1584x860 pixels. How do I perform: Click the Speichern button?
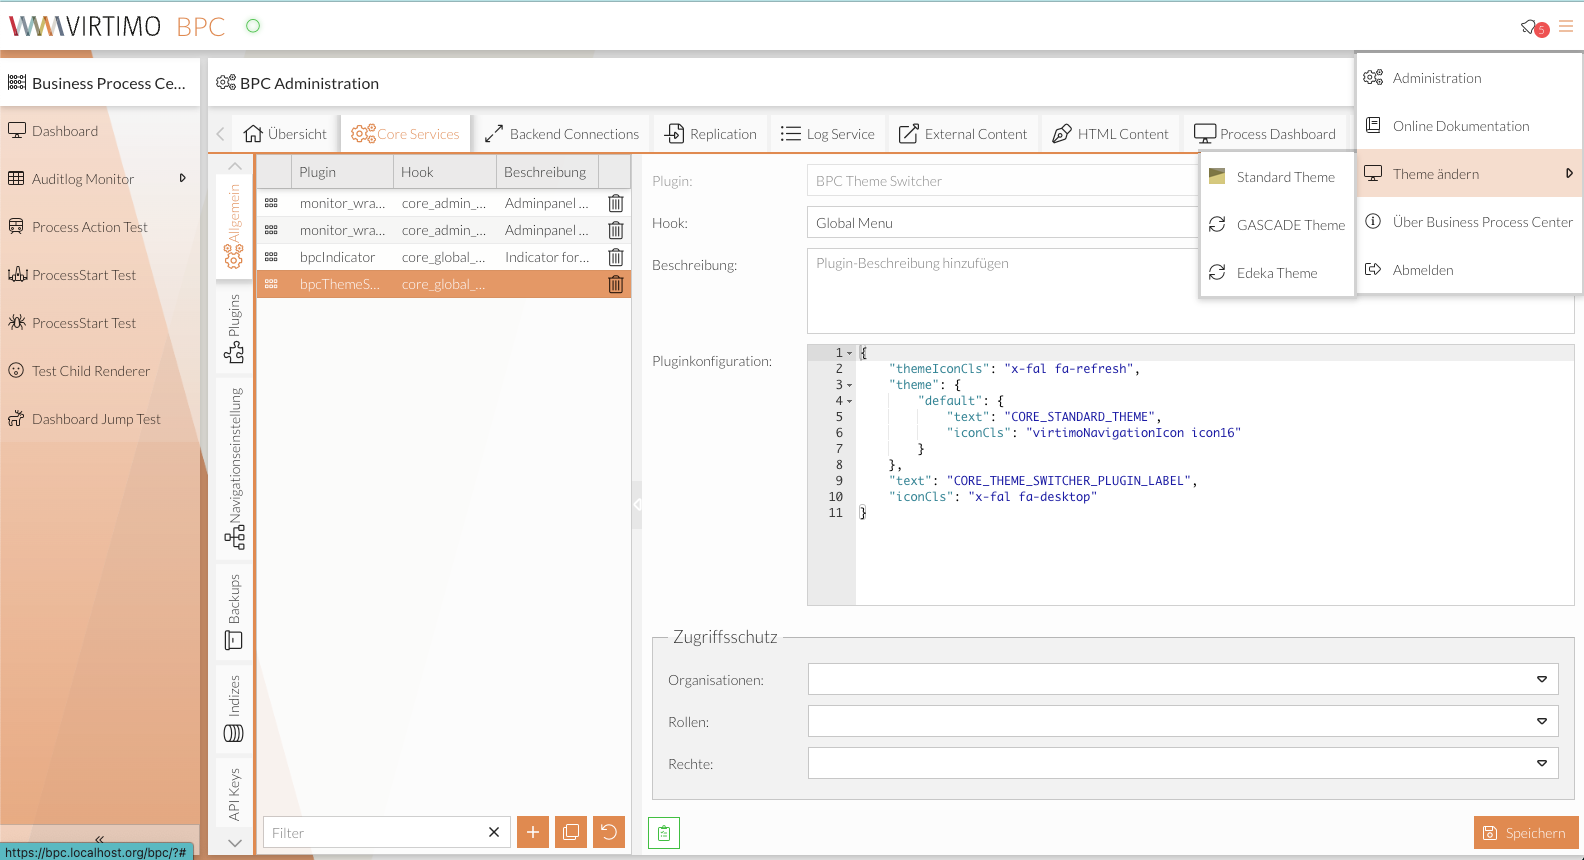coord(1525,833)
